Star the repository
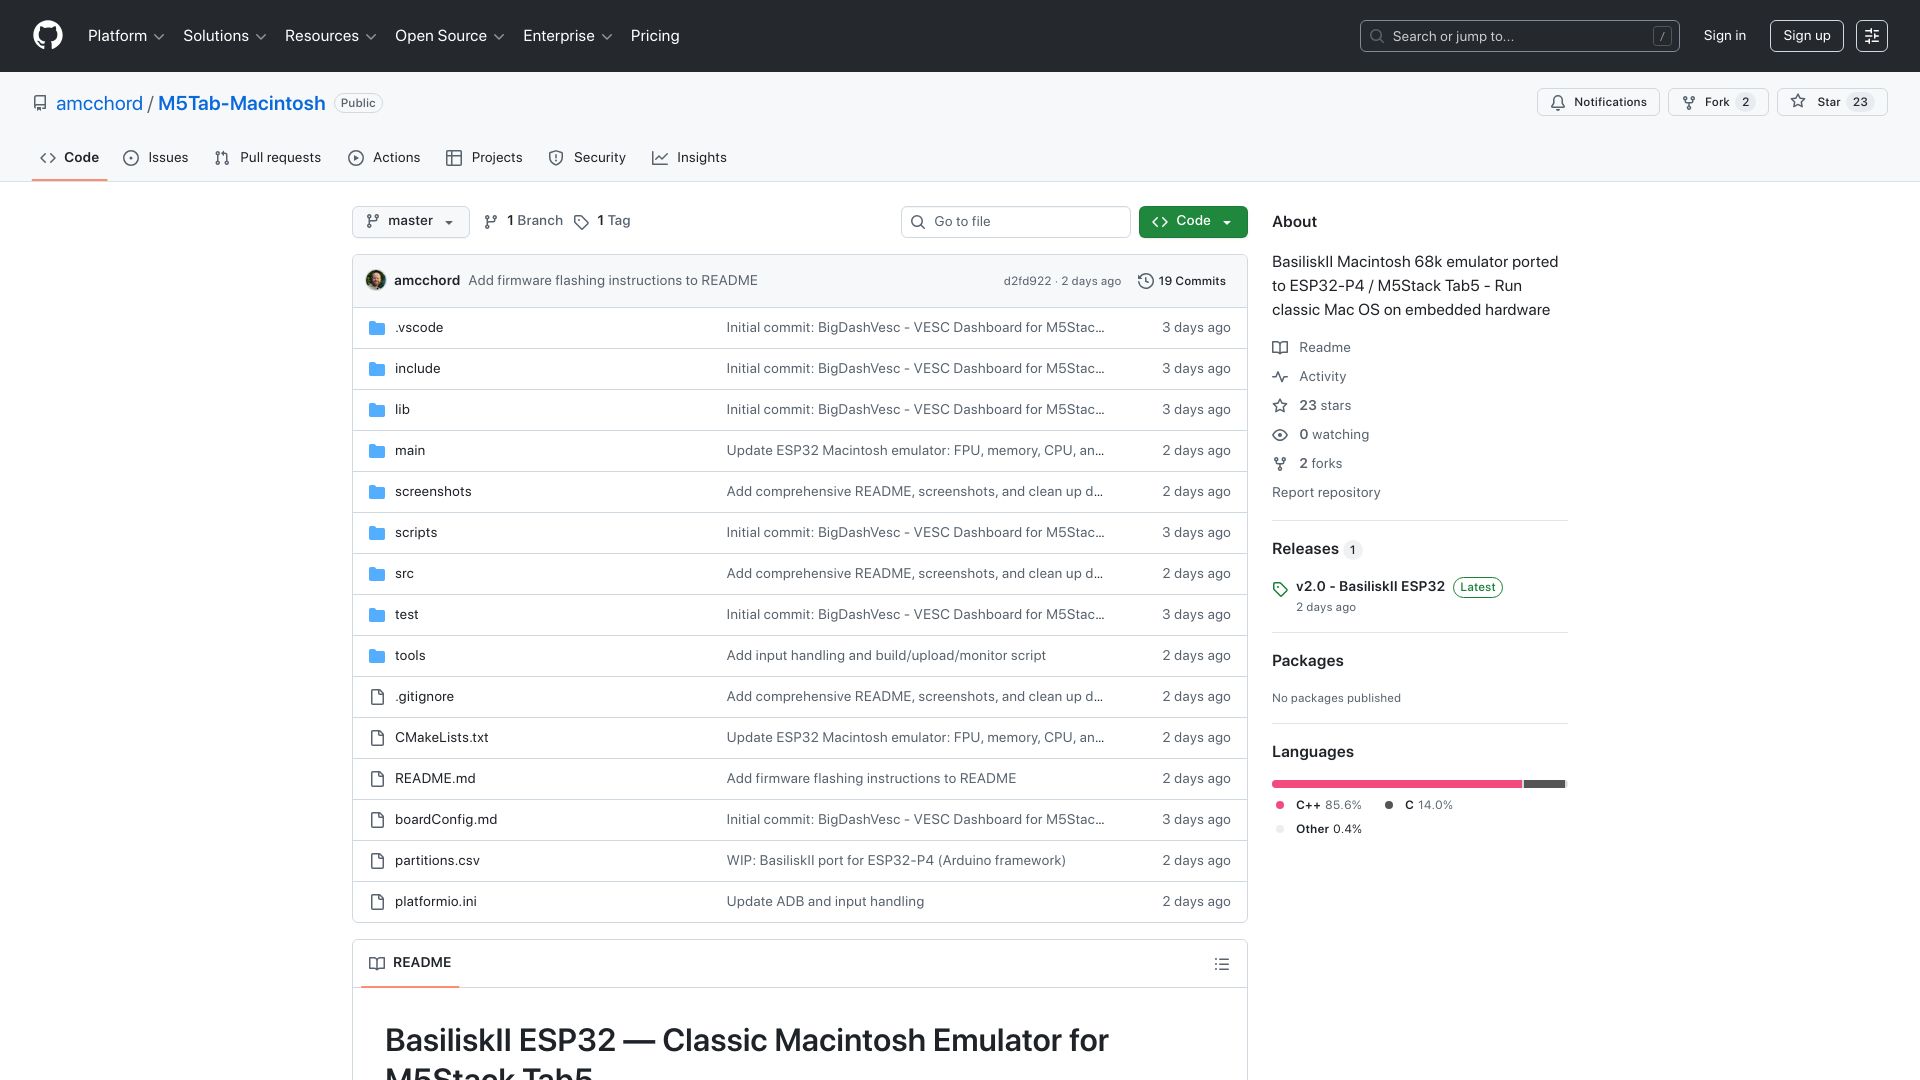 click(x=1832, y=102)
